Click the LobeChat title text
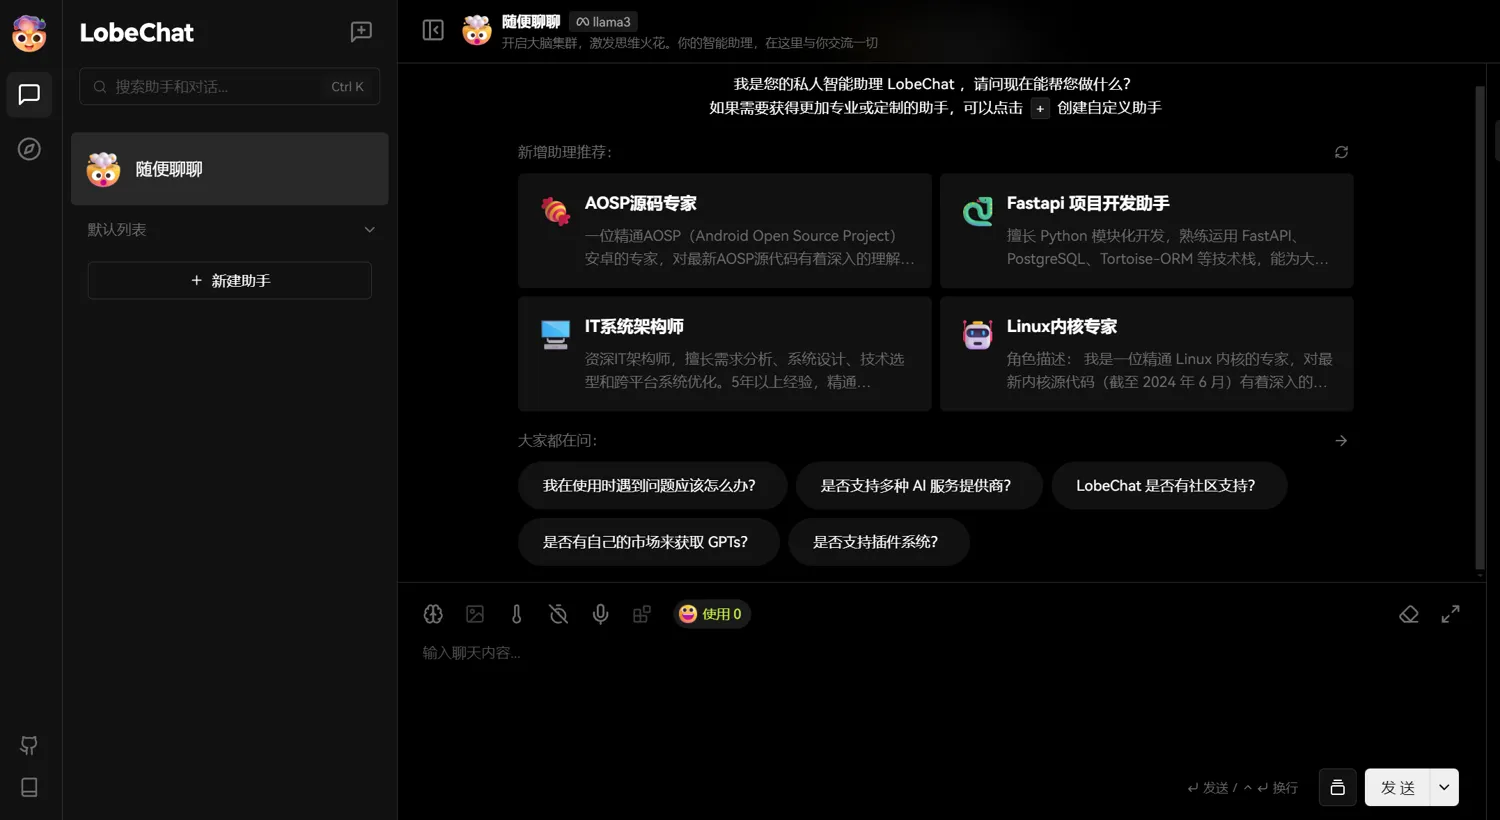This screenshot has width=1500, height=820. click(x=137, y=33)
